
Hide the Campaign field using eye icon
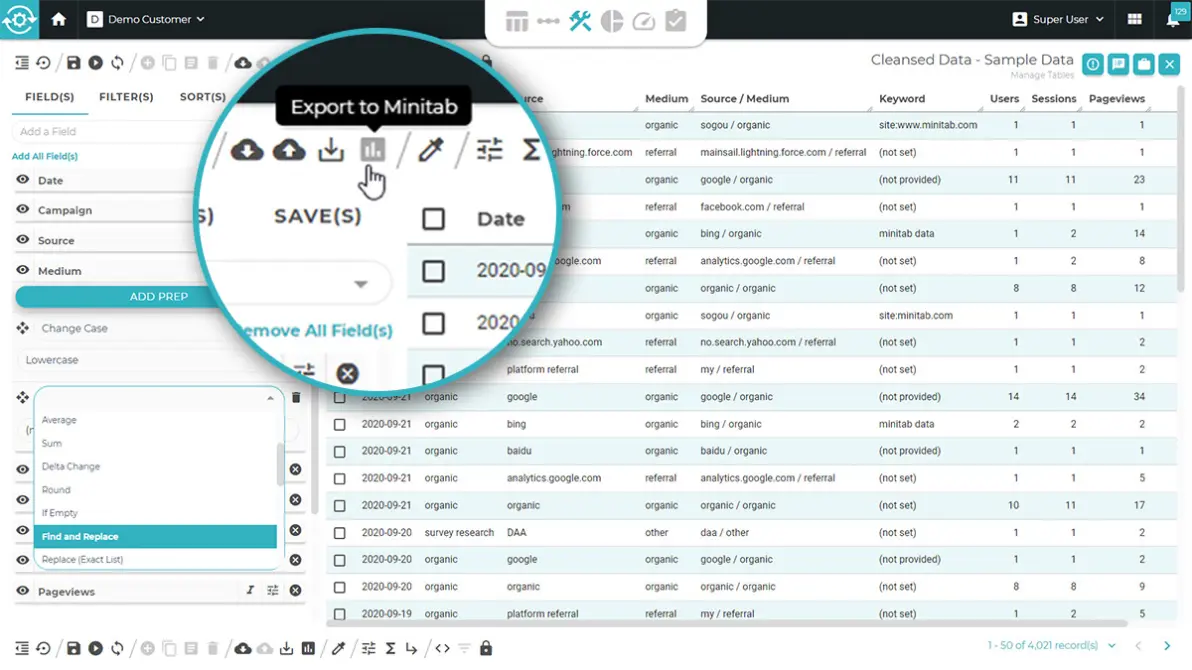[x=22, y=210]
